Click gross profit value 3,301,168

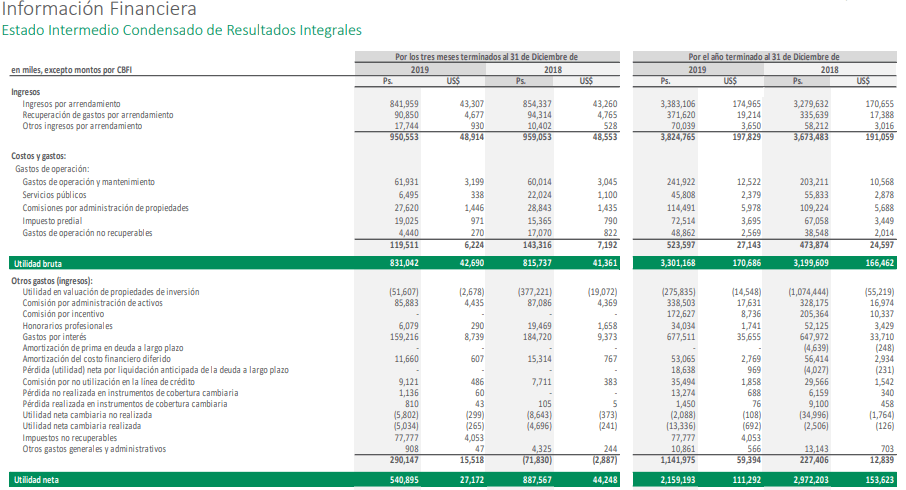(x=678, y=263)
